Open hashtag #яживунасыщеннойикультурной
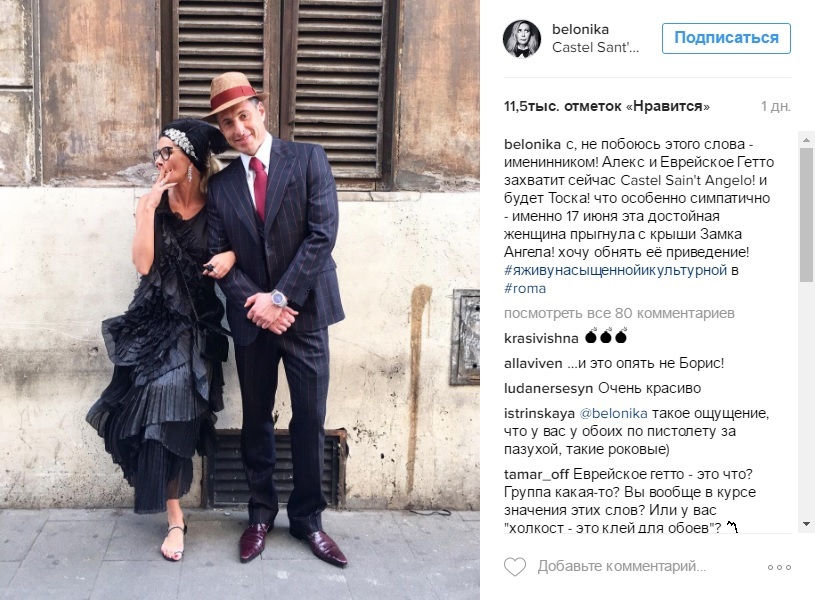Viewport: 815px width, 600px height. coord(615,270)
